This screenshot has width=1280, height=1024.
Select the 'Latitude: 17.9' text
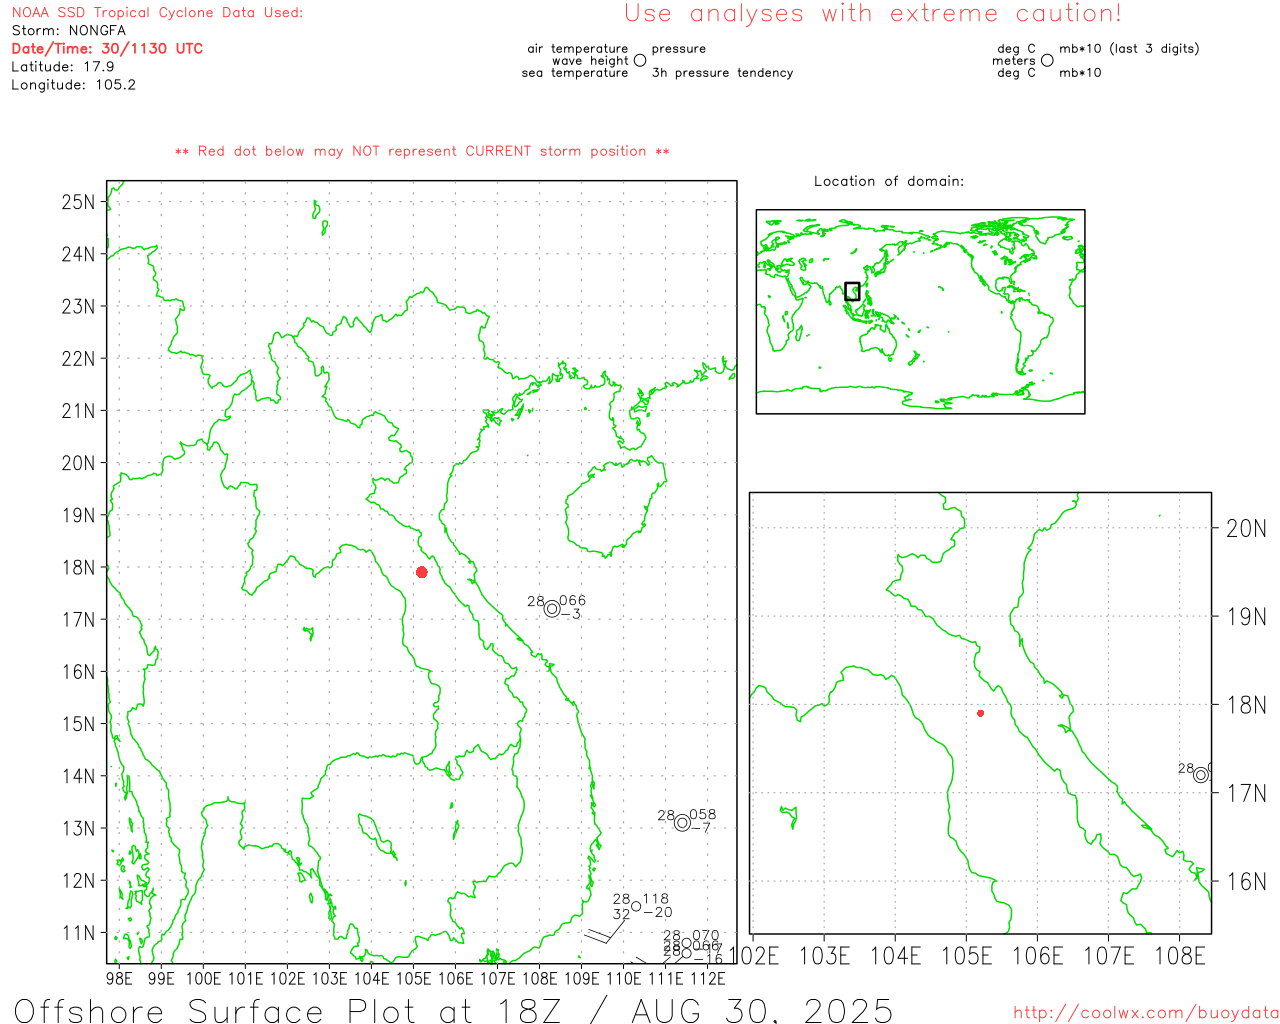[x=63, y=66]
